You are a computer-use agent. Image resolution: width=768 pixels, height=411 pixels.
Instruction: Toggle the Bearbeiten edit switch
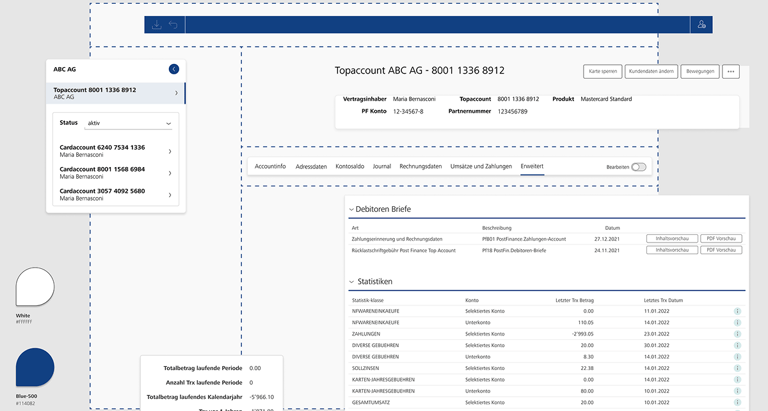639,167
